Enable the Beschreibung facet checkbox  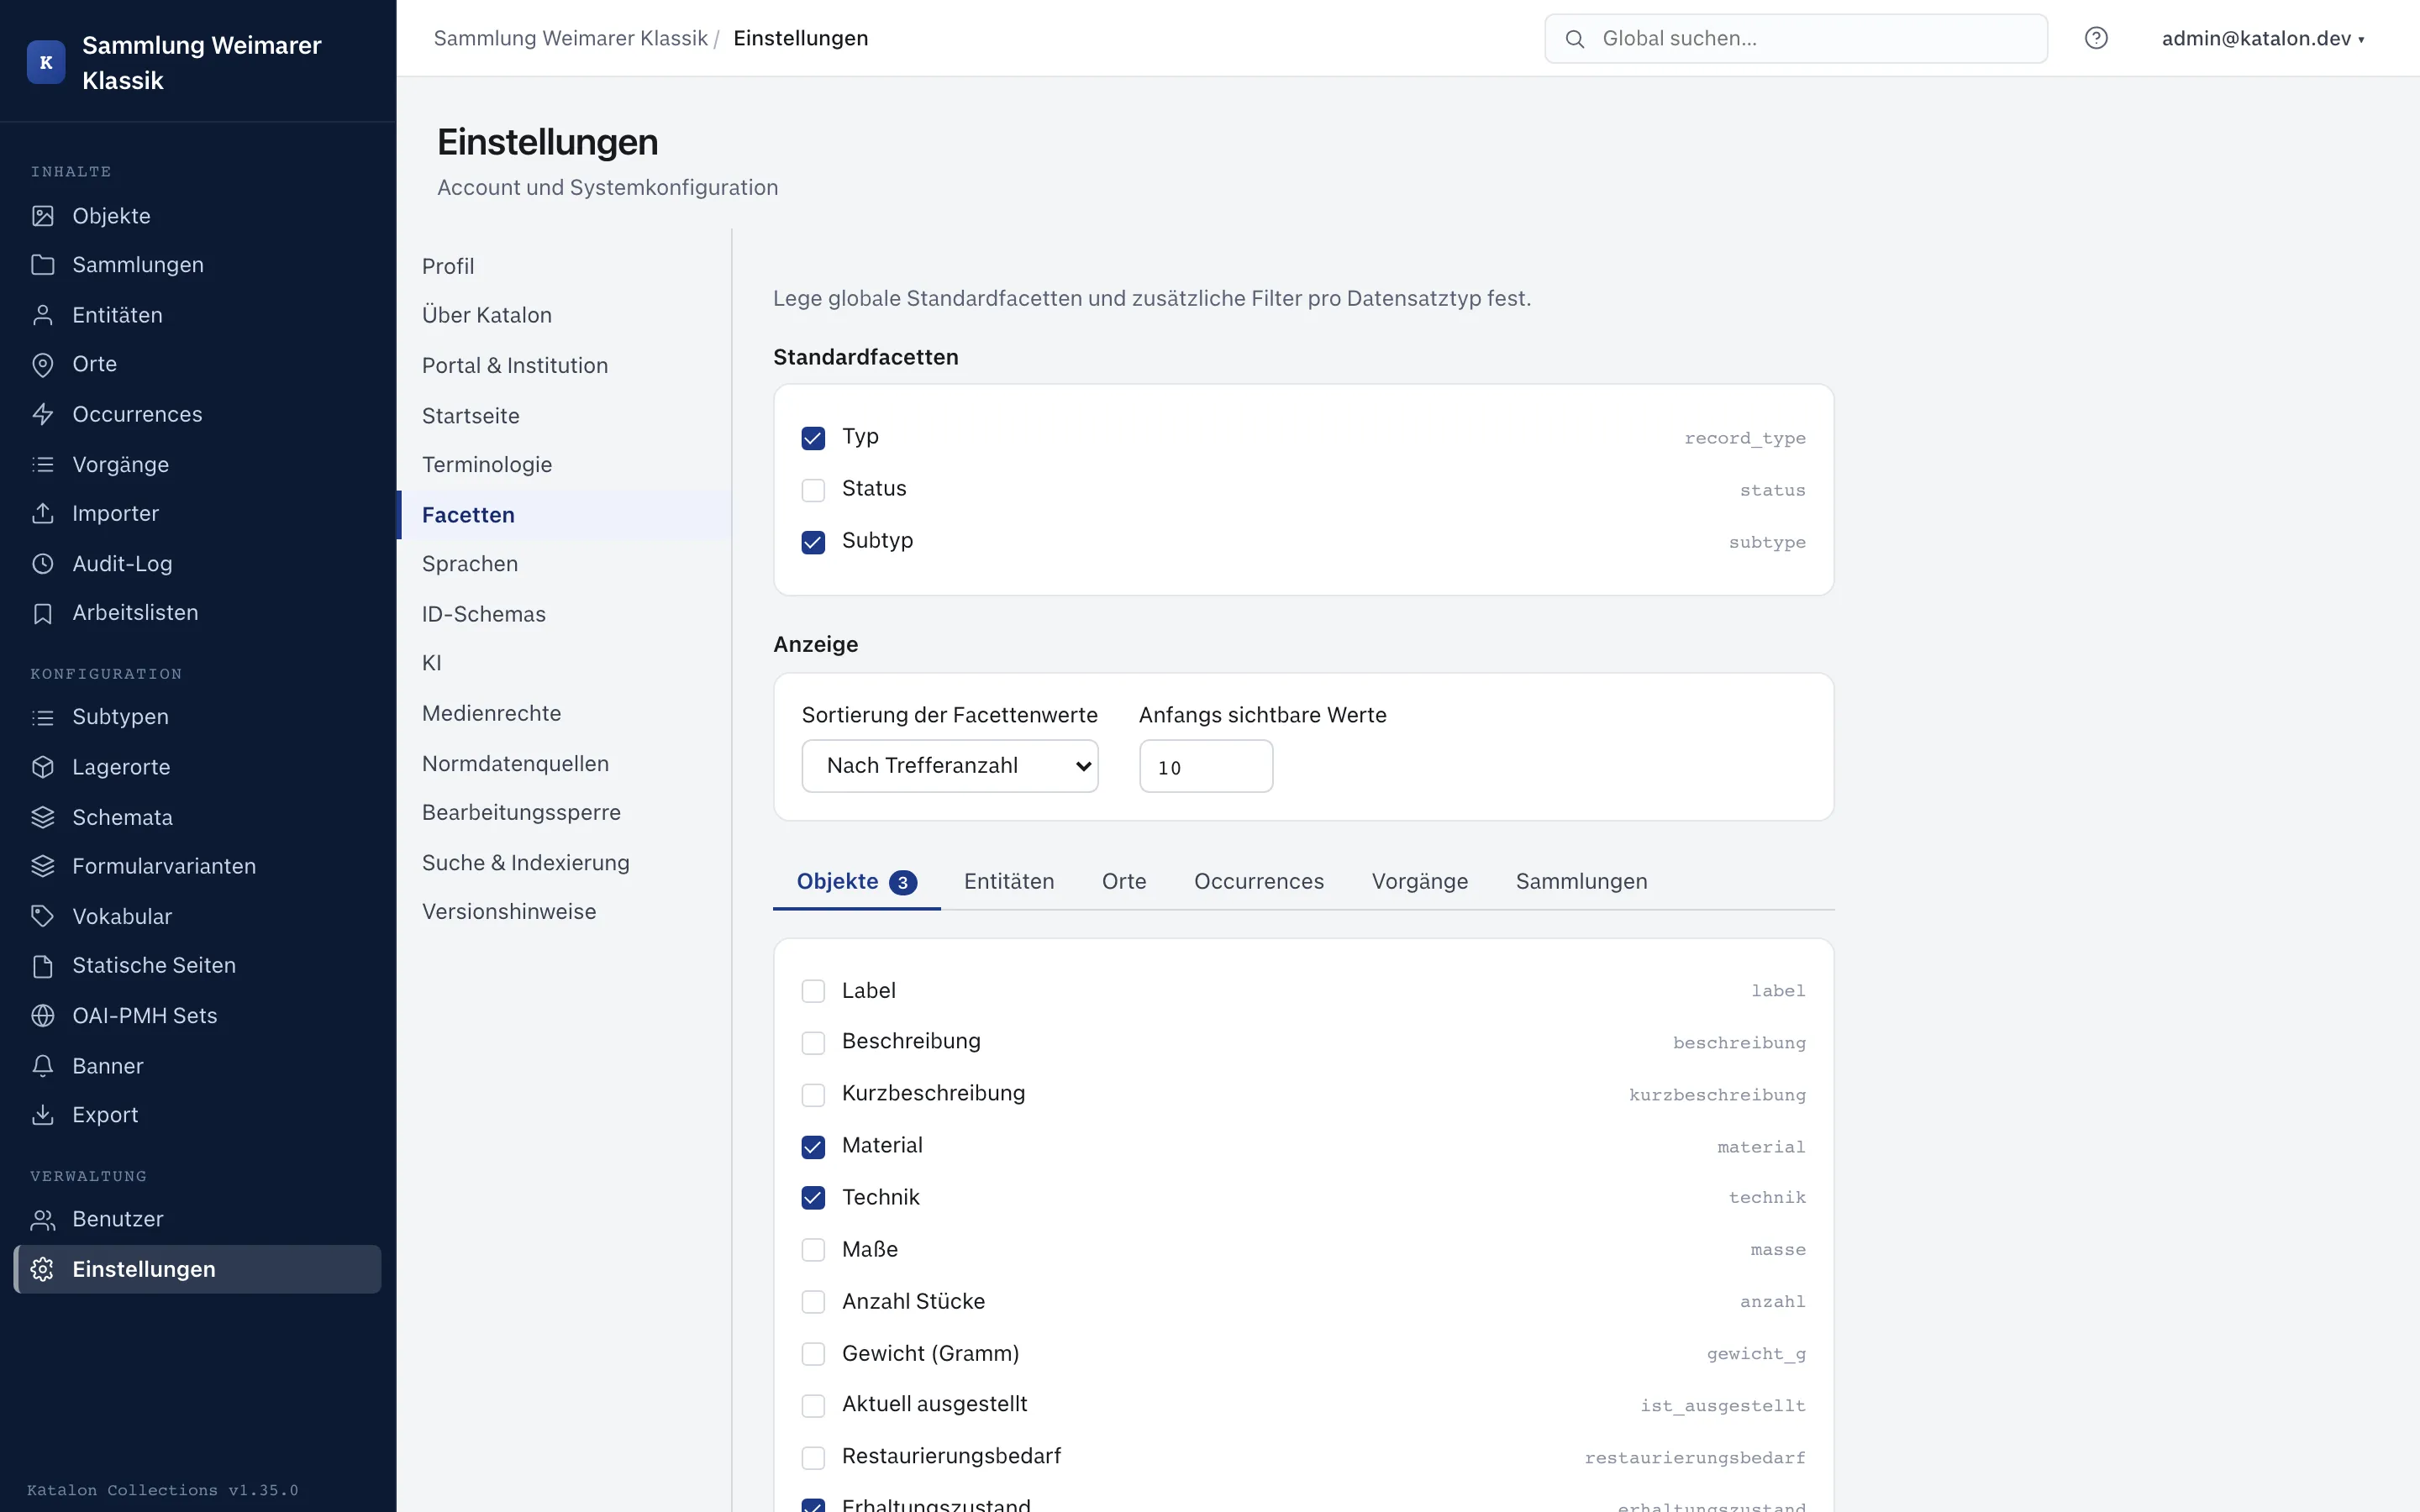[x=813, y=1043]
